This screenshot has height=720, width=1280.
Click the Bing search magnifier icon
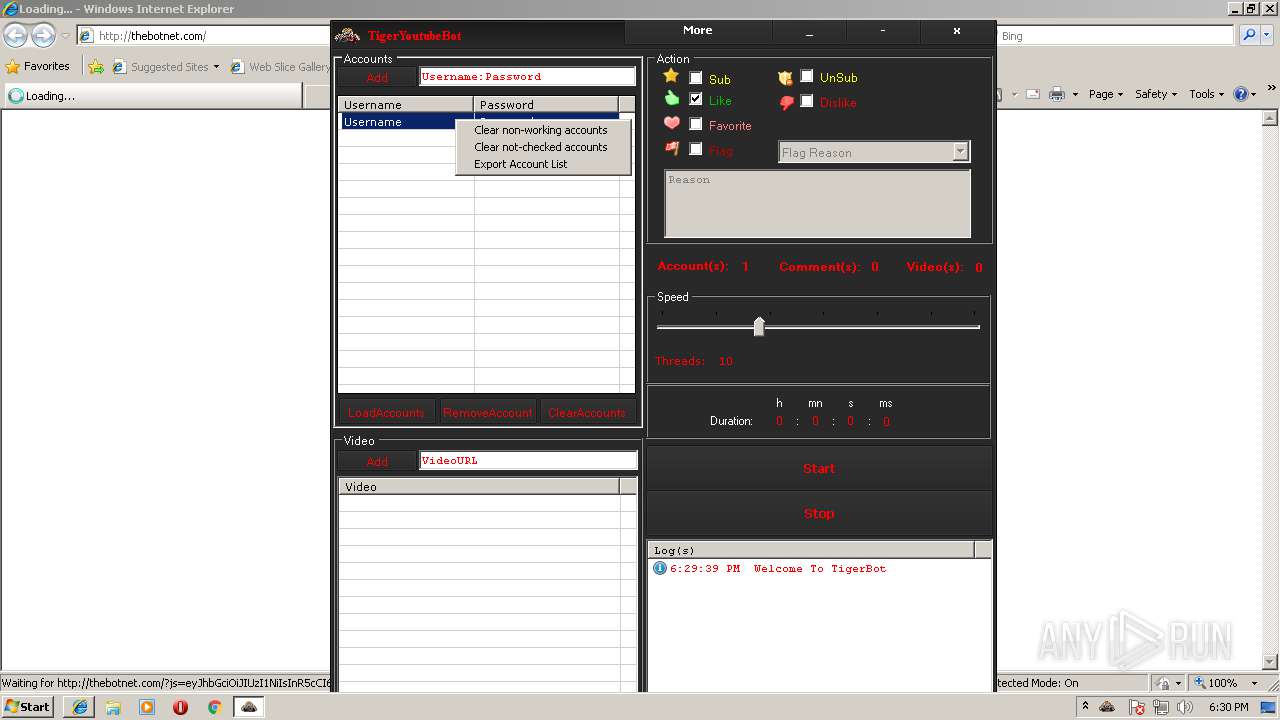click(1248, 36)
